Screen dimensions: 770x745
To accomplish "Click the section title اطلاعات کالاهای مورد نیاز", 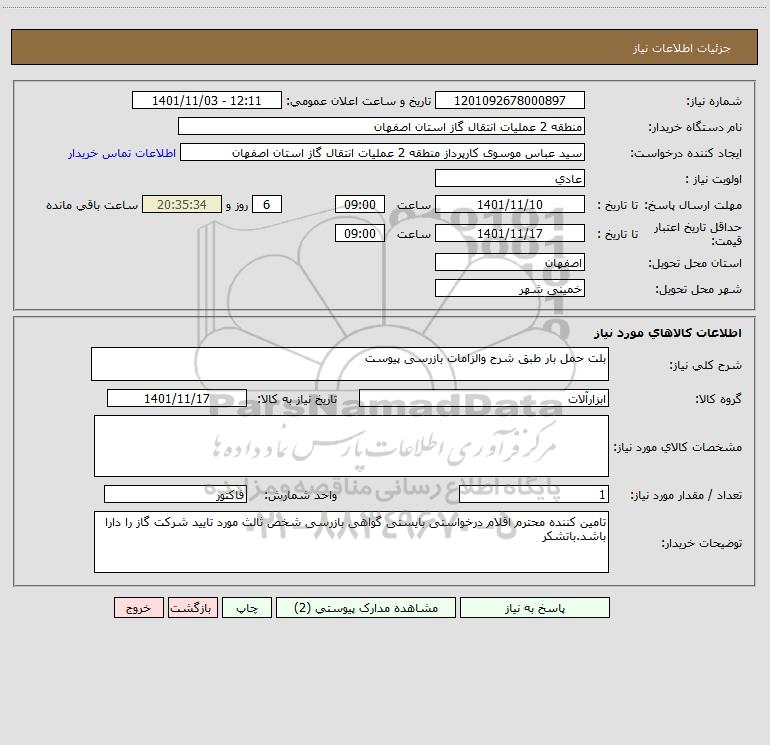I will click(668, 333).
